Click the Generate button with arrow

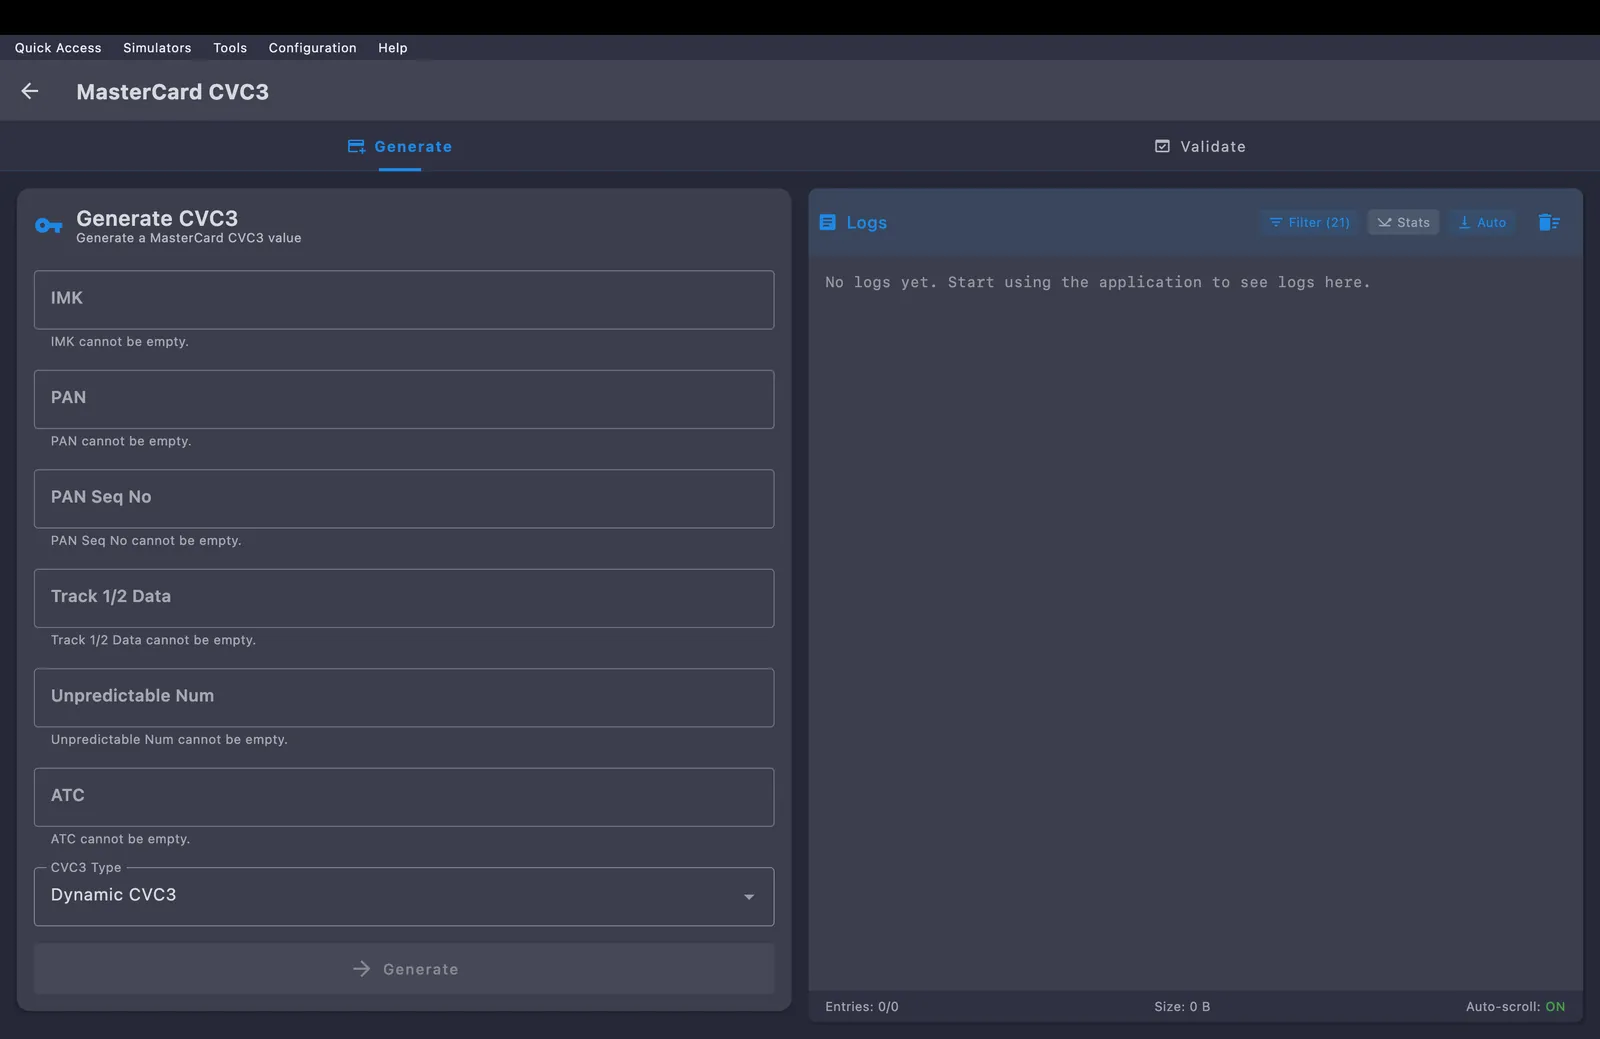click(404, 969)
